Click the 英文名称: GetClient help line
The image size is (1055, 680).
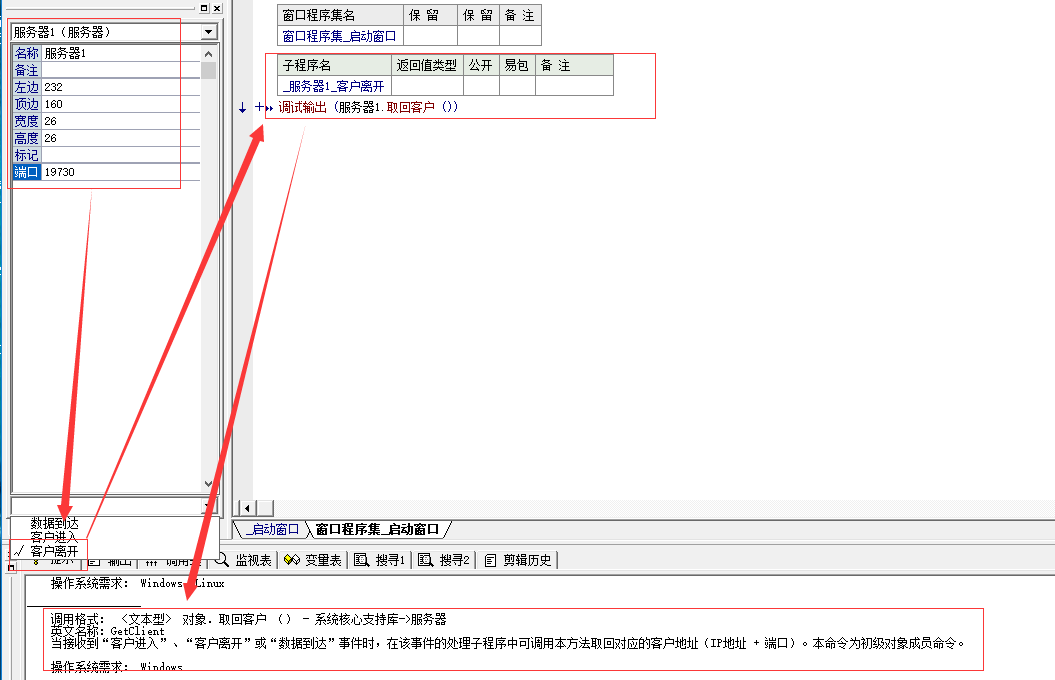point(108,631)
